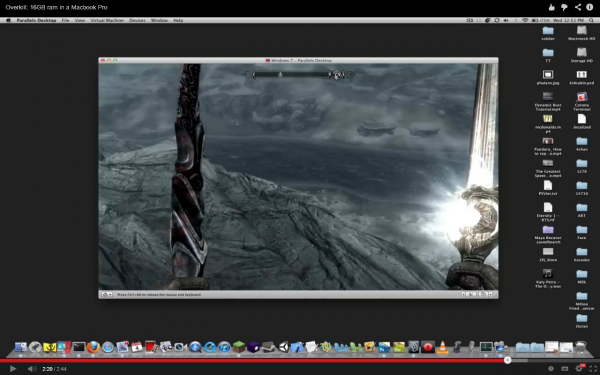Open Spotlight search in menu bar
This screenshot has width=600, height=375.
point(591,20)
